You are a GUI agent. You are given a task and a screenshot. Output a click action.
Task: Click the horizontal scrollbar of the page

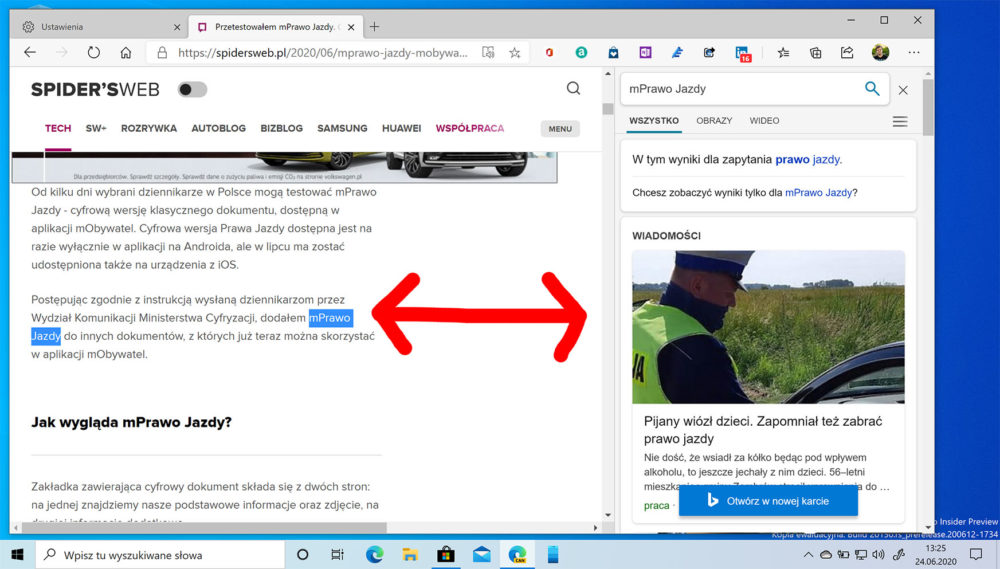[x=204, y=528]
